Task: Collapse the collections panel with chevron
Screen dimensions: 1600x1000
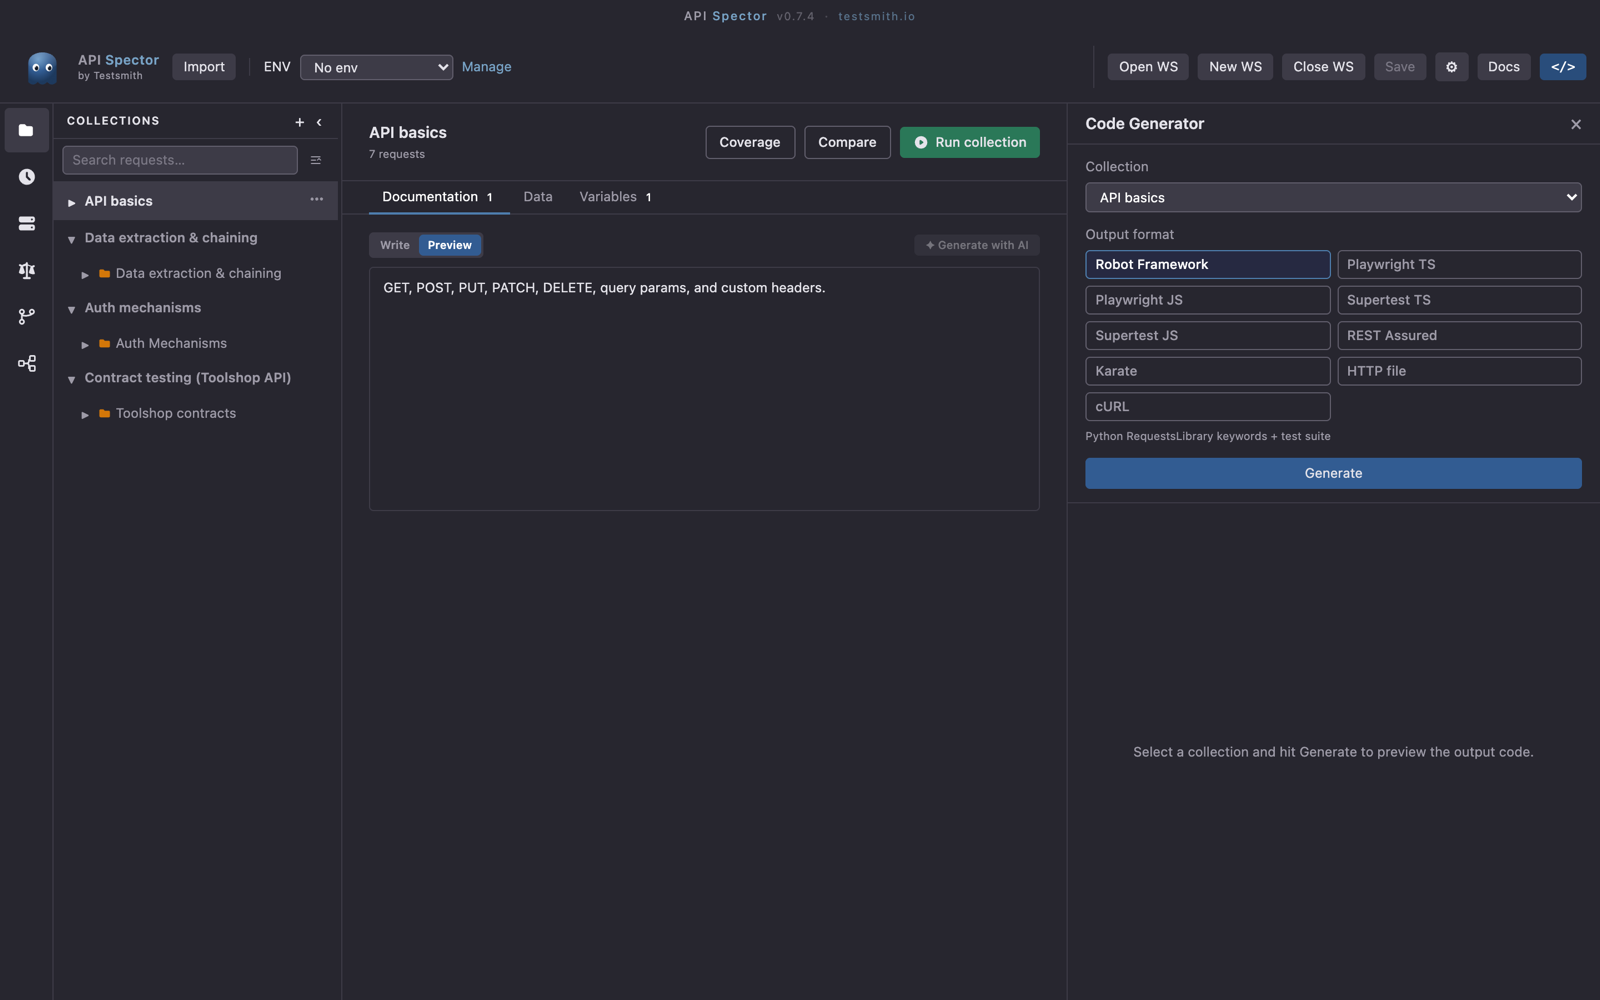Action: (319, 122)
